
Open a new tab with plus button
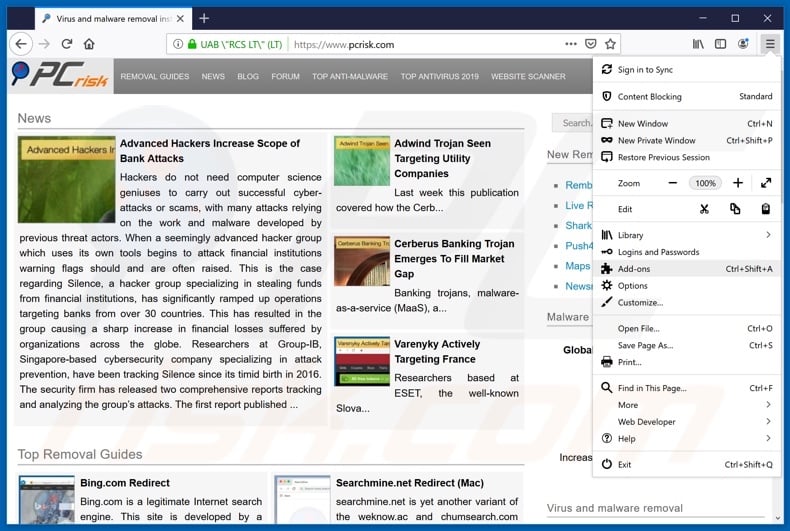click(204, 19)
